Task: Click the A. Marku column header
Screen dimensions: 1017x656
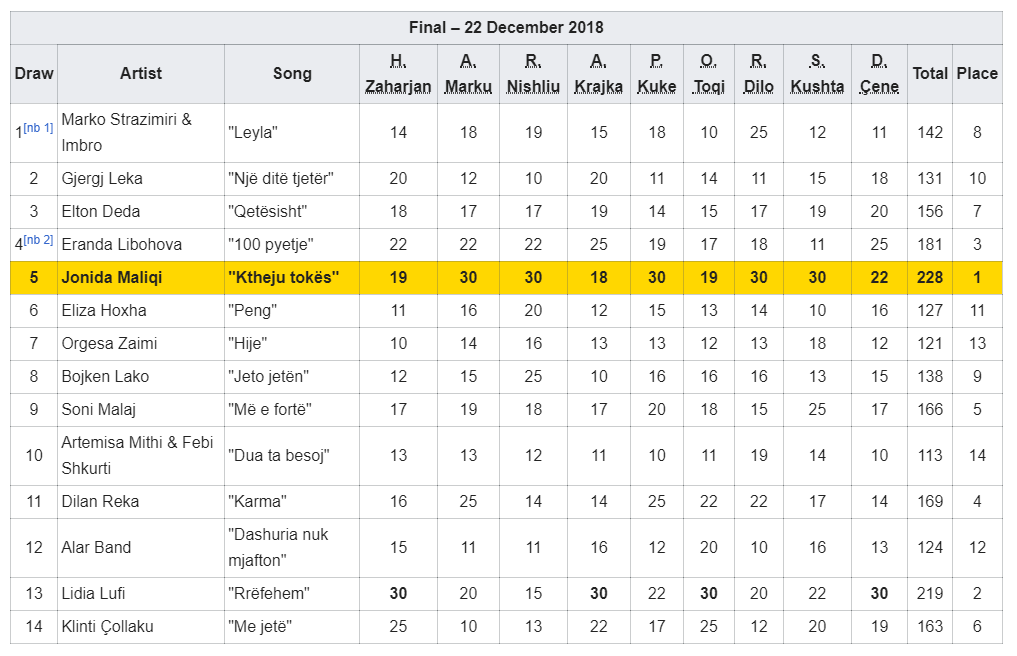Action: pos(468,74)
